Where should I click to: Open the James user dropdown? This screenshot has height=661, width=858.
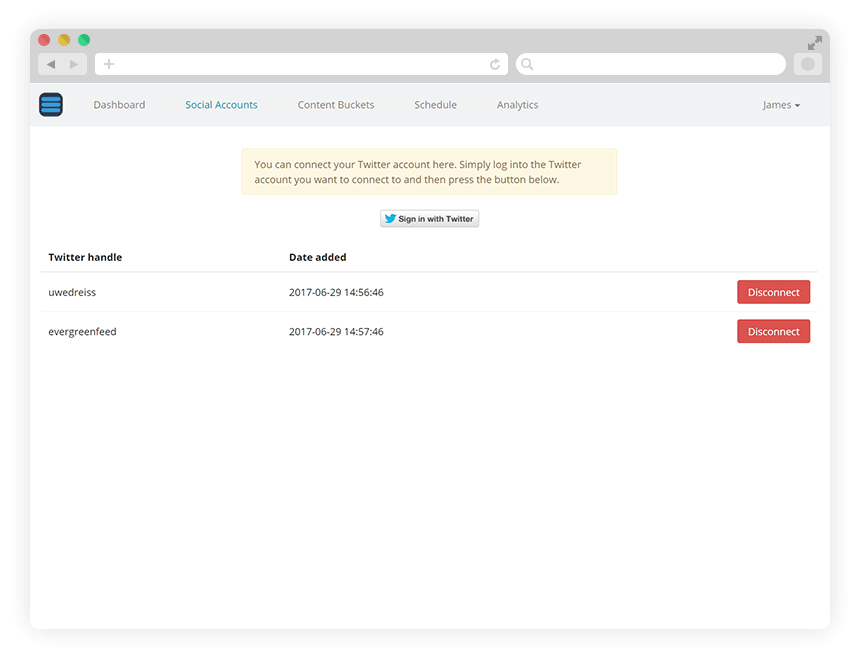(781, 105)
